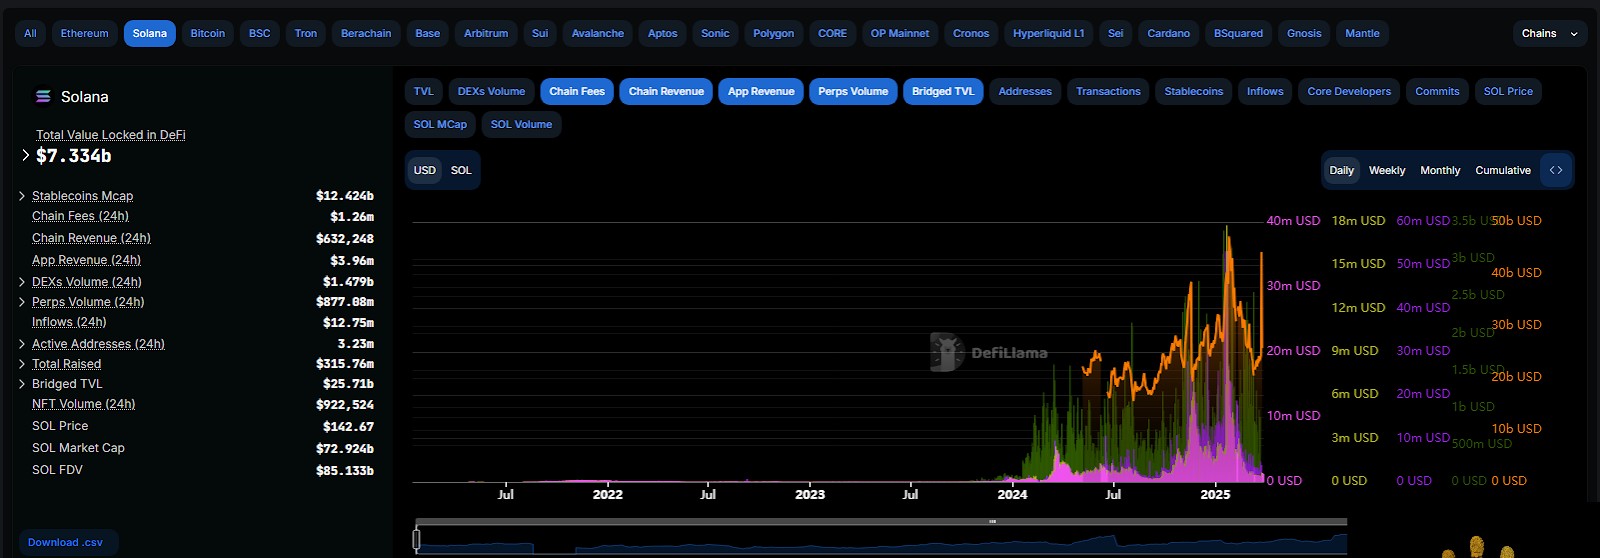Open the Sui chain tab
Viewport: 1600px width, 558px height.
click(x=540, y=33)
